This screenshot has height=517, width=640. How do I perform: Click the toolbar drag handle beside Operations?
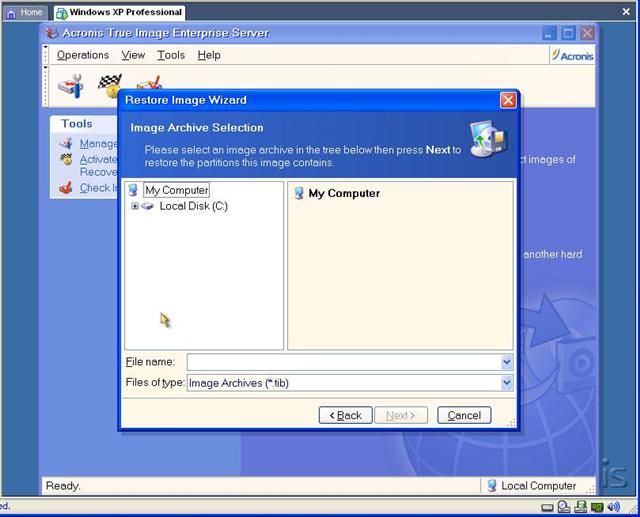(x=45, y=55)
